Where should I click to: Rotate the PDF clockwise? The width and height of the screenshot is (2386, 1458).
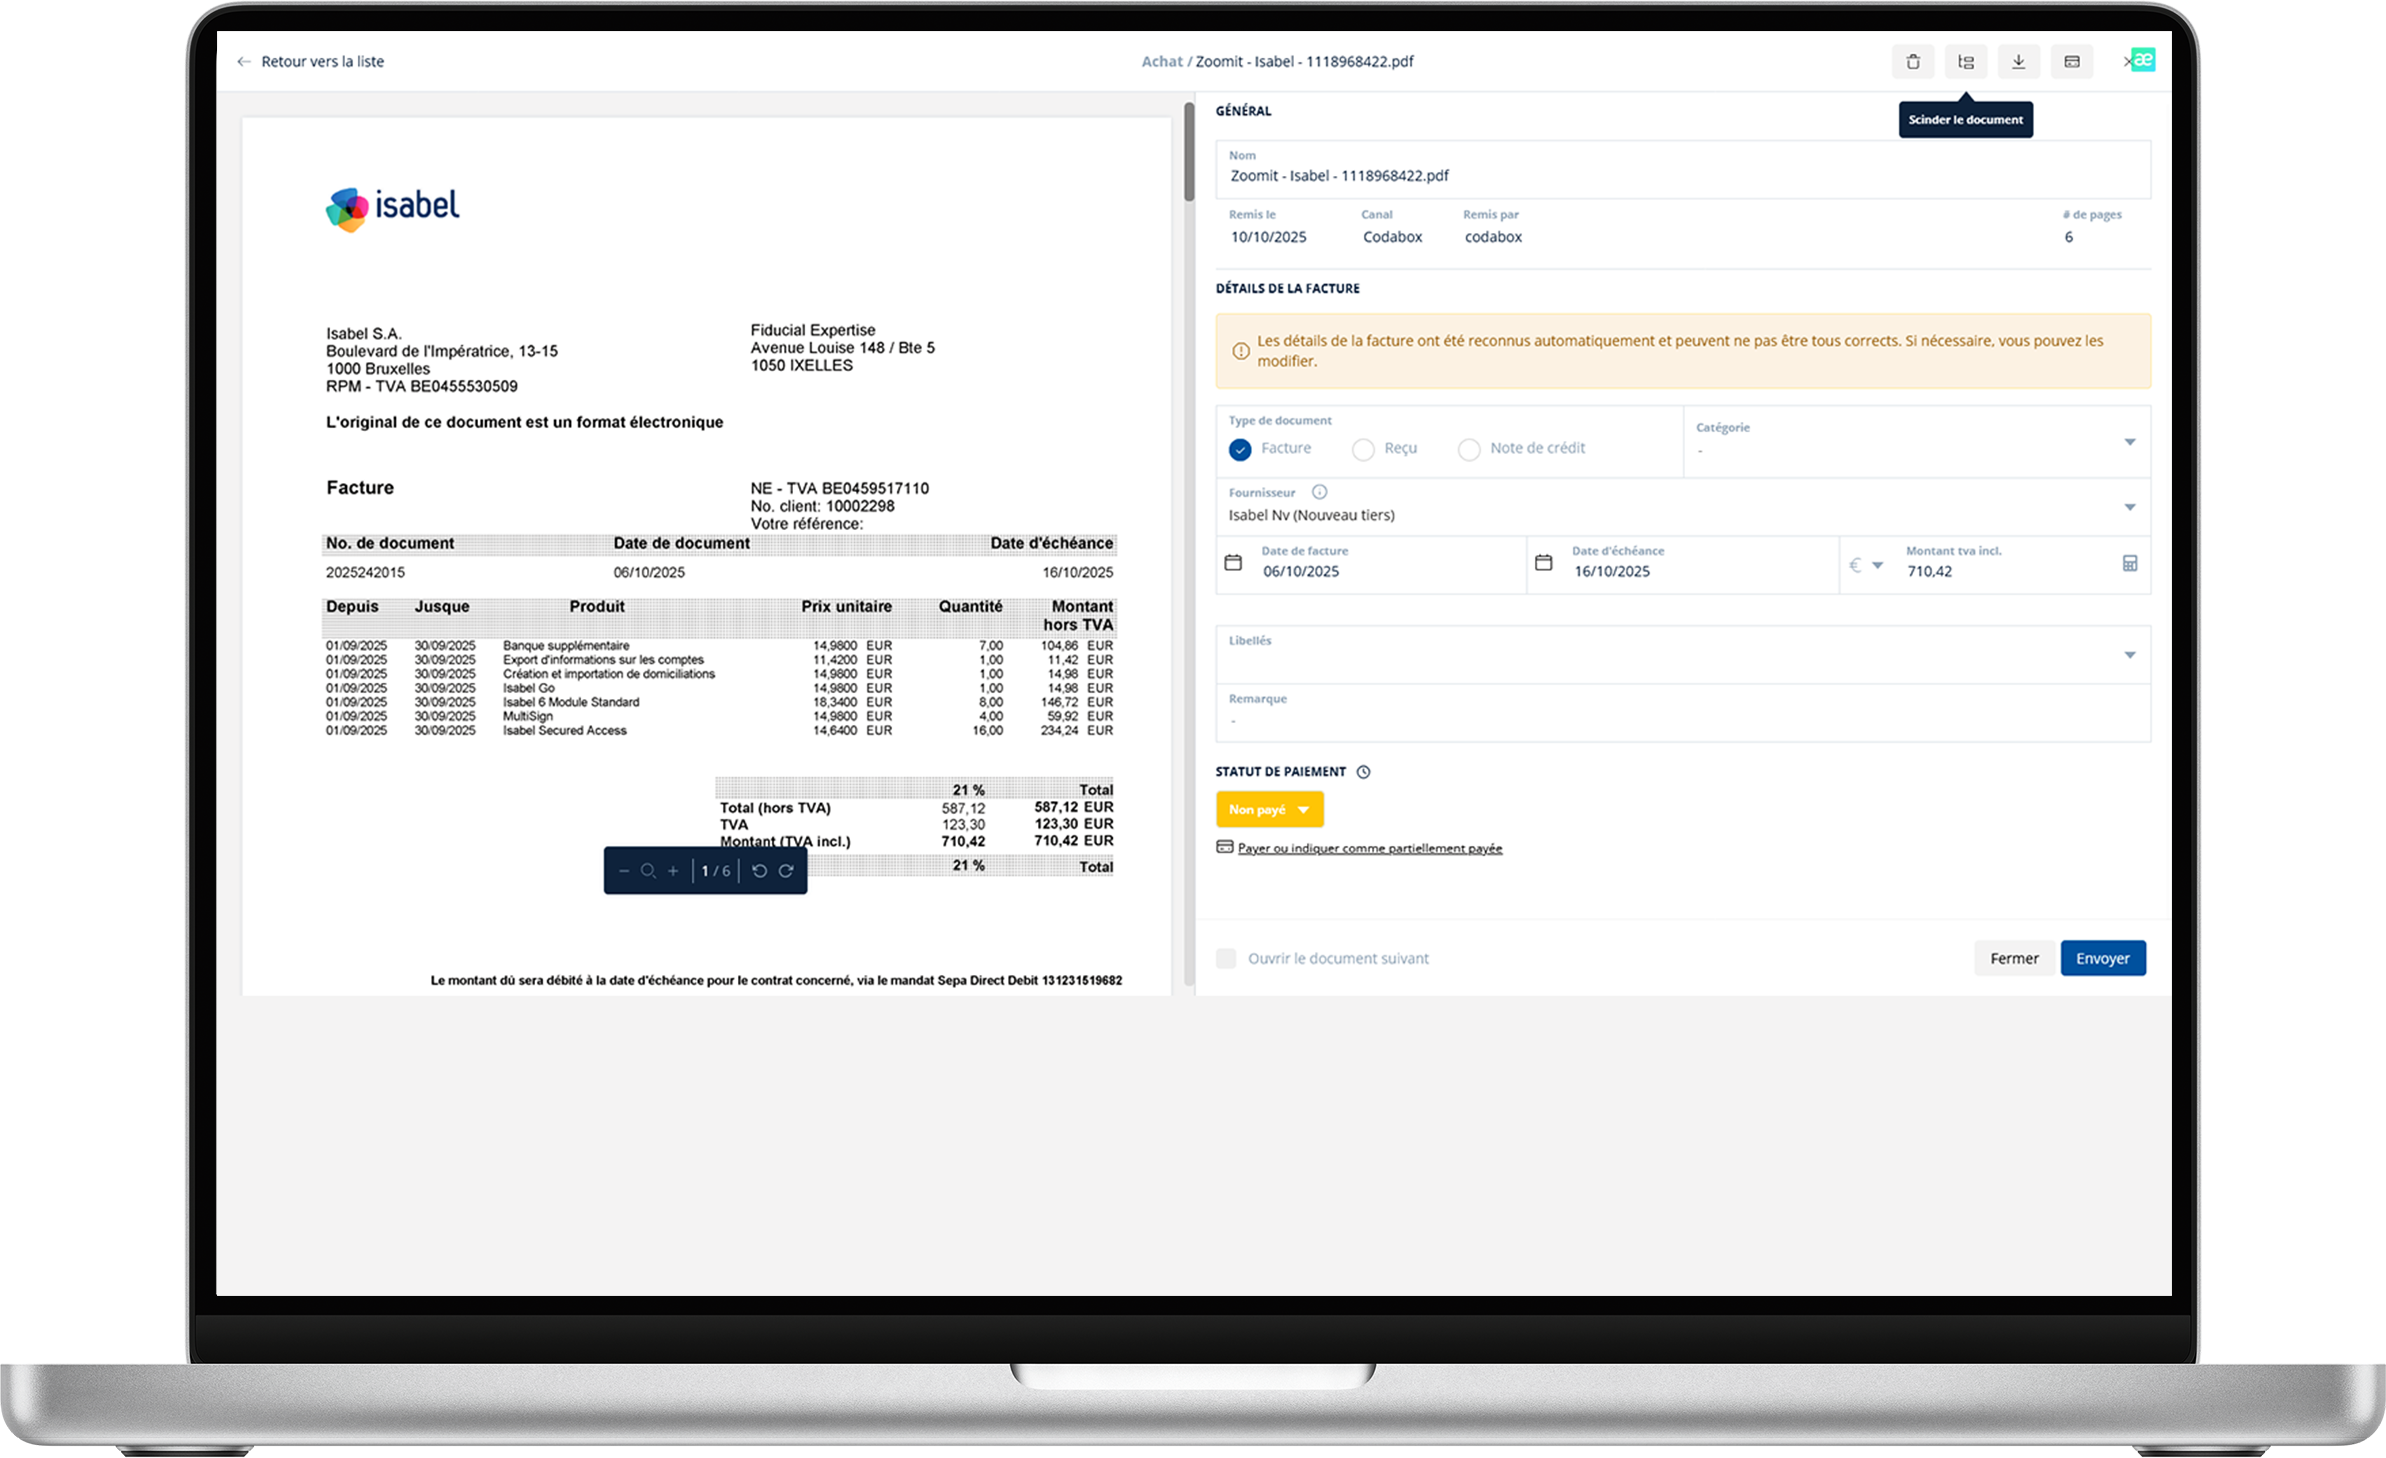(x=787, y=871)
